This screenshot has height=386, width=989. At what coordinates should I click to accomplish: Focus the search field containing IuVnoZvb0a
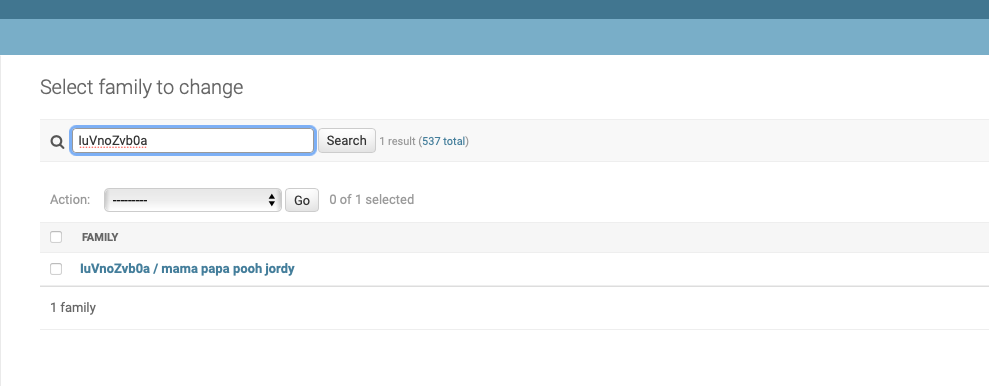coord(192,141)
